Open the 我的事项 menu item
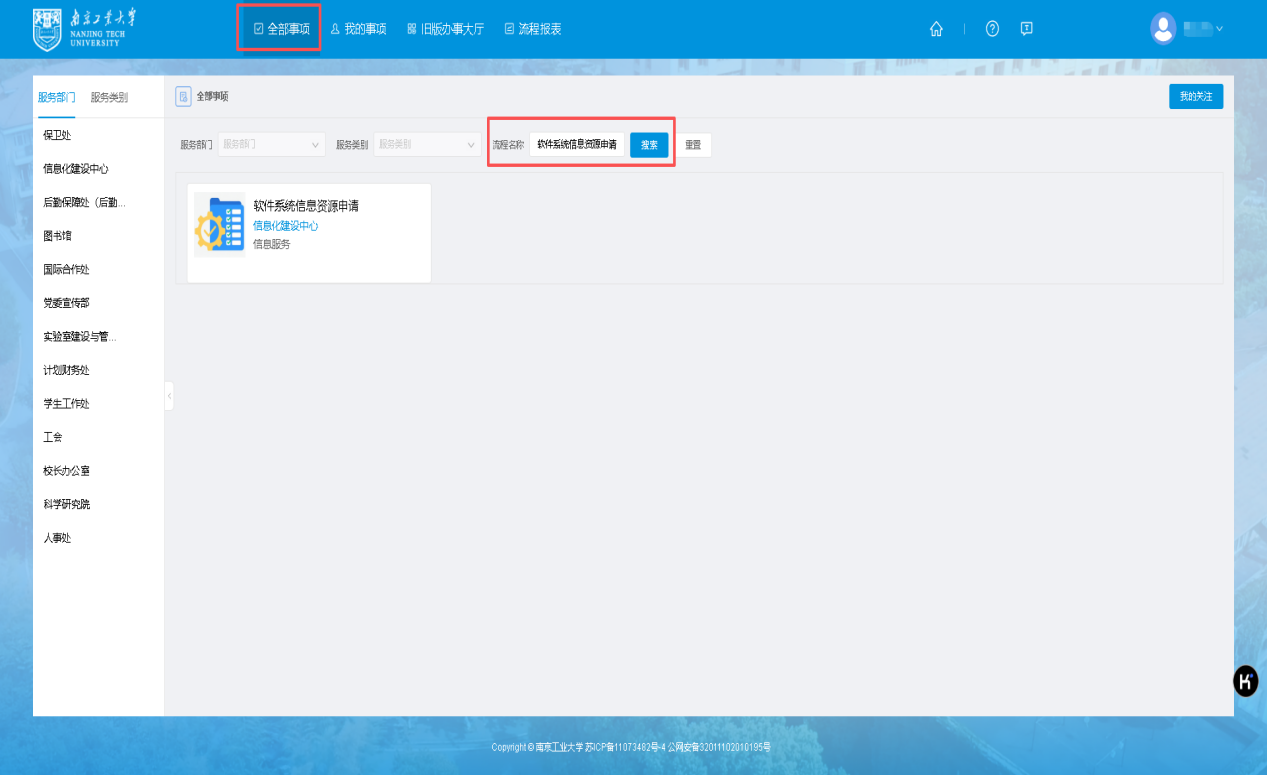Viewport: 1267px width, 775px height. [x=358, y=29]
